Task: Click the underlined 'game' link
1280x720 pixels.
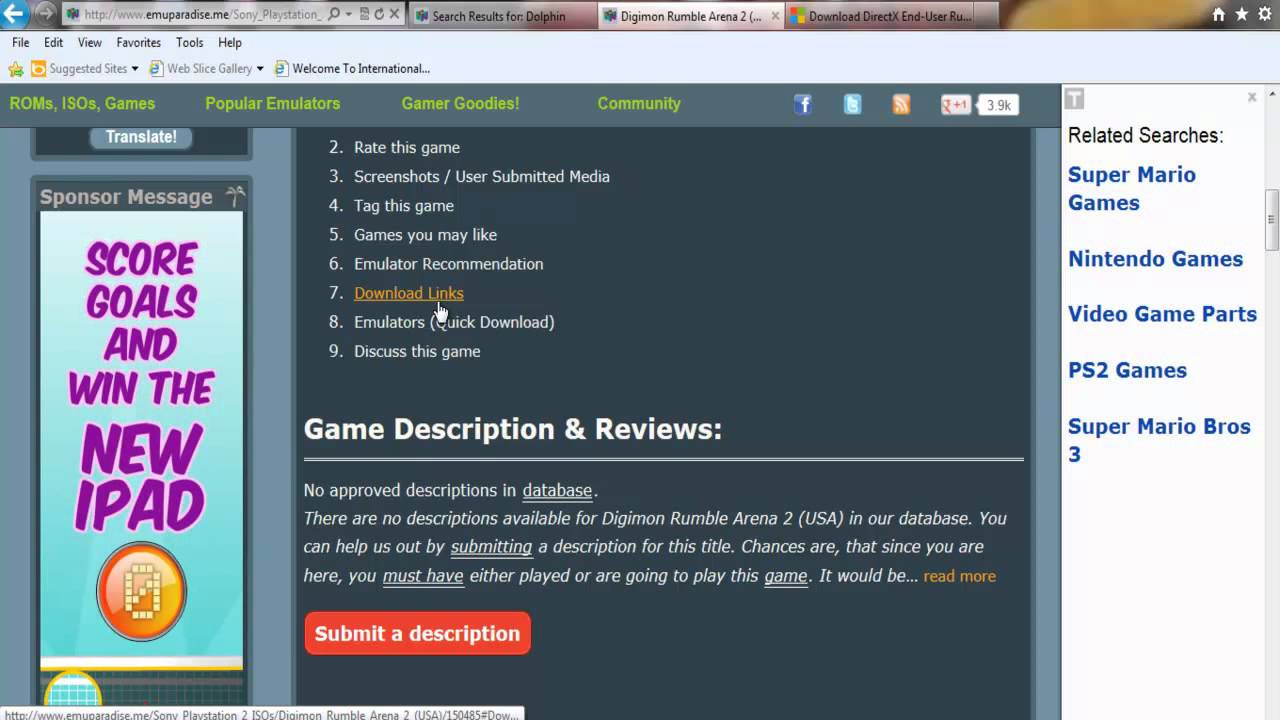Action: tap(786, 575)
